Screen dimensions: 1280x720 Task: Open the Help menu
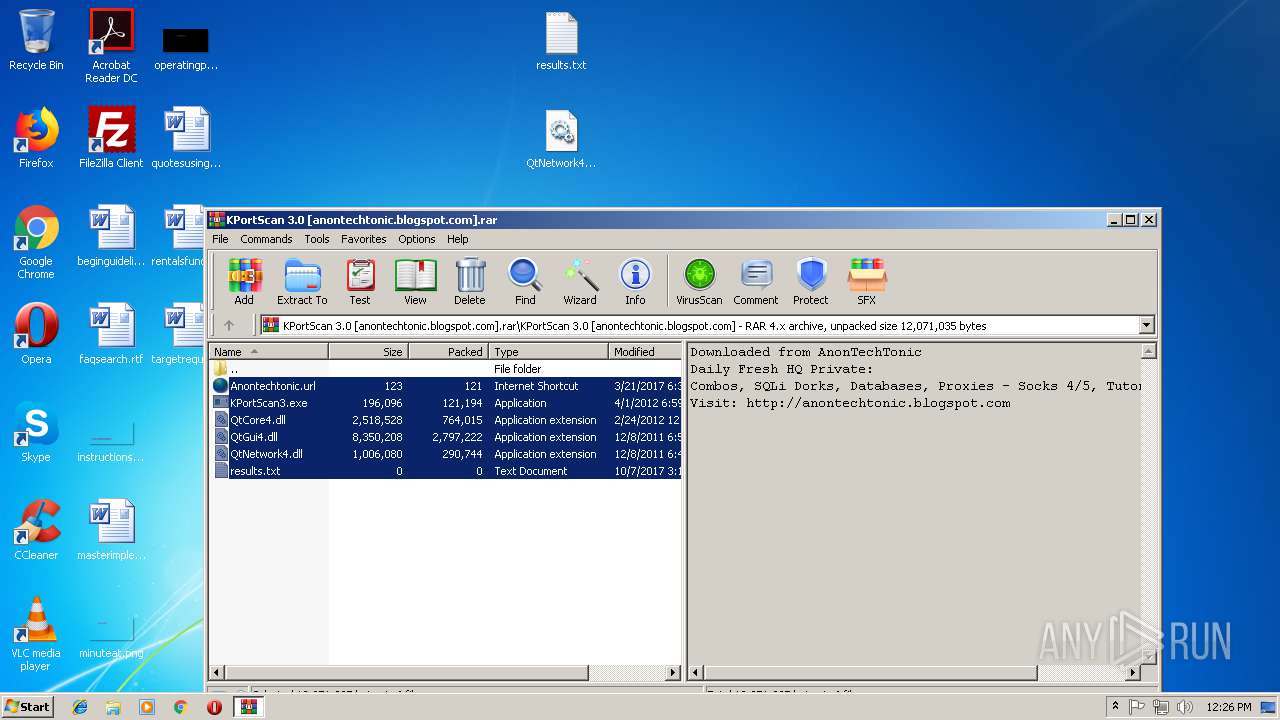click(x=457, y=239)
